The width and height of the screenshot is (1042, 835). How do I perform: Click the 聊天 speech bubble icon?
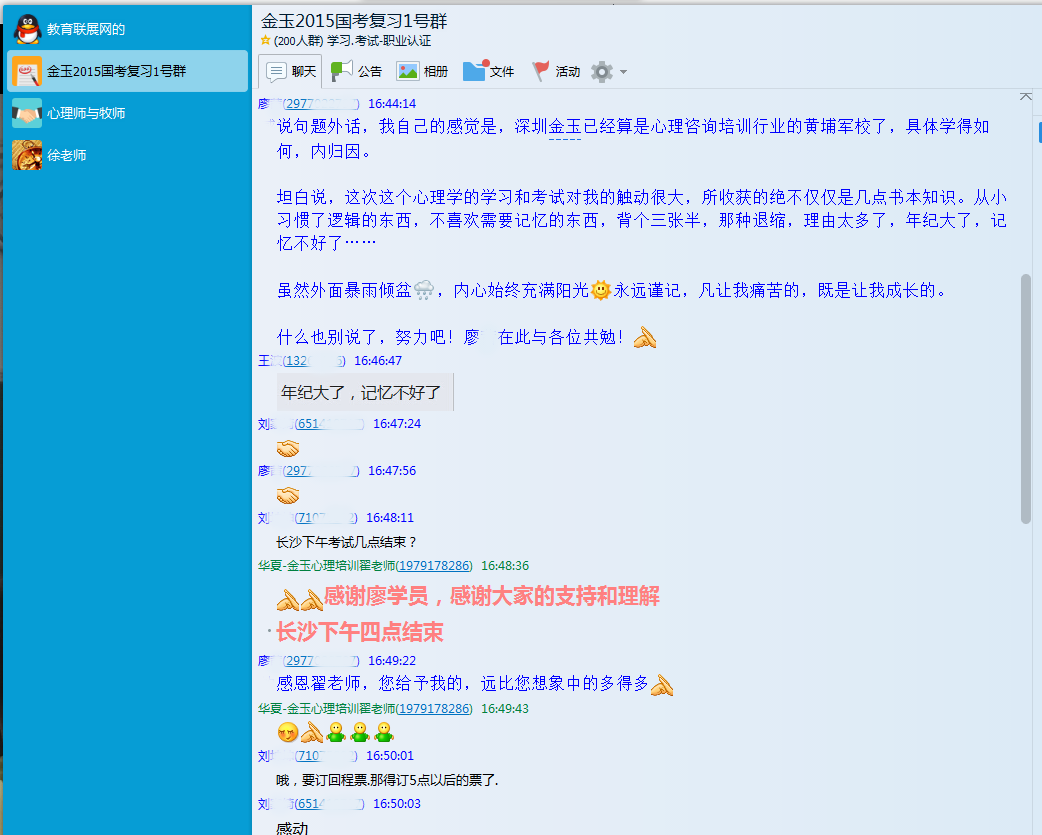[277, 71]
